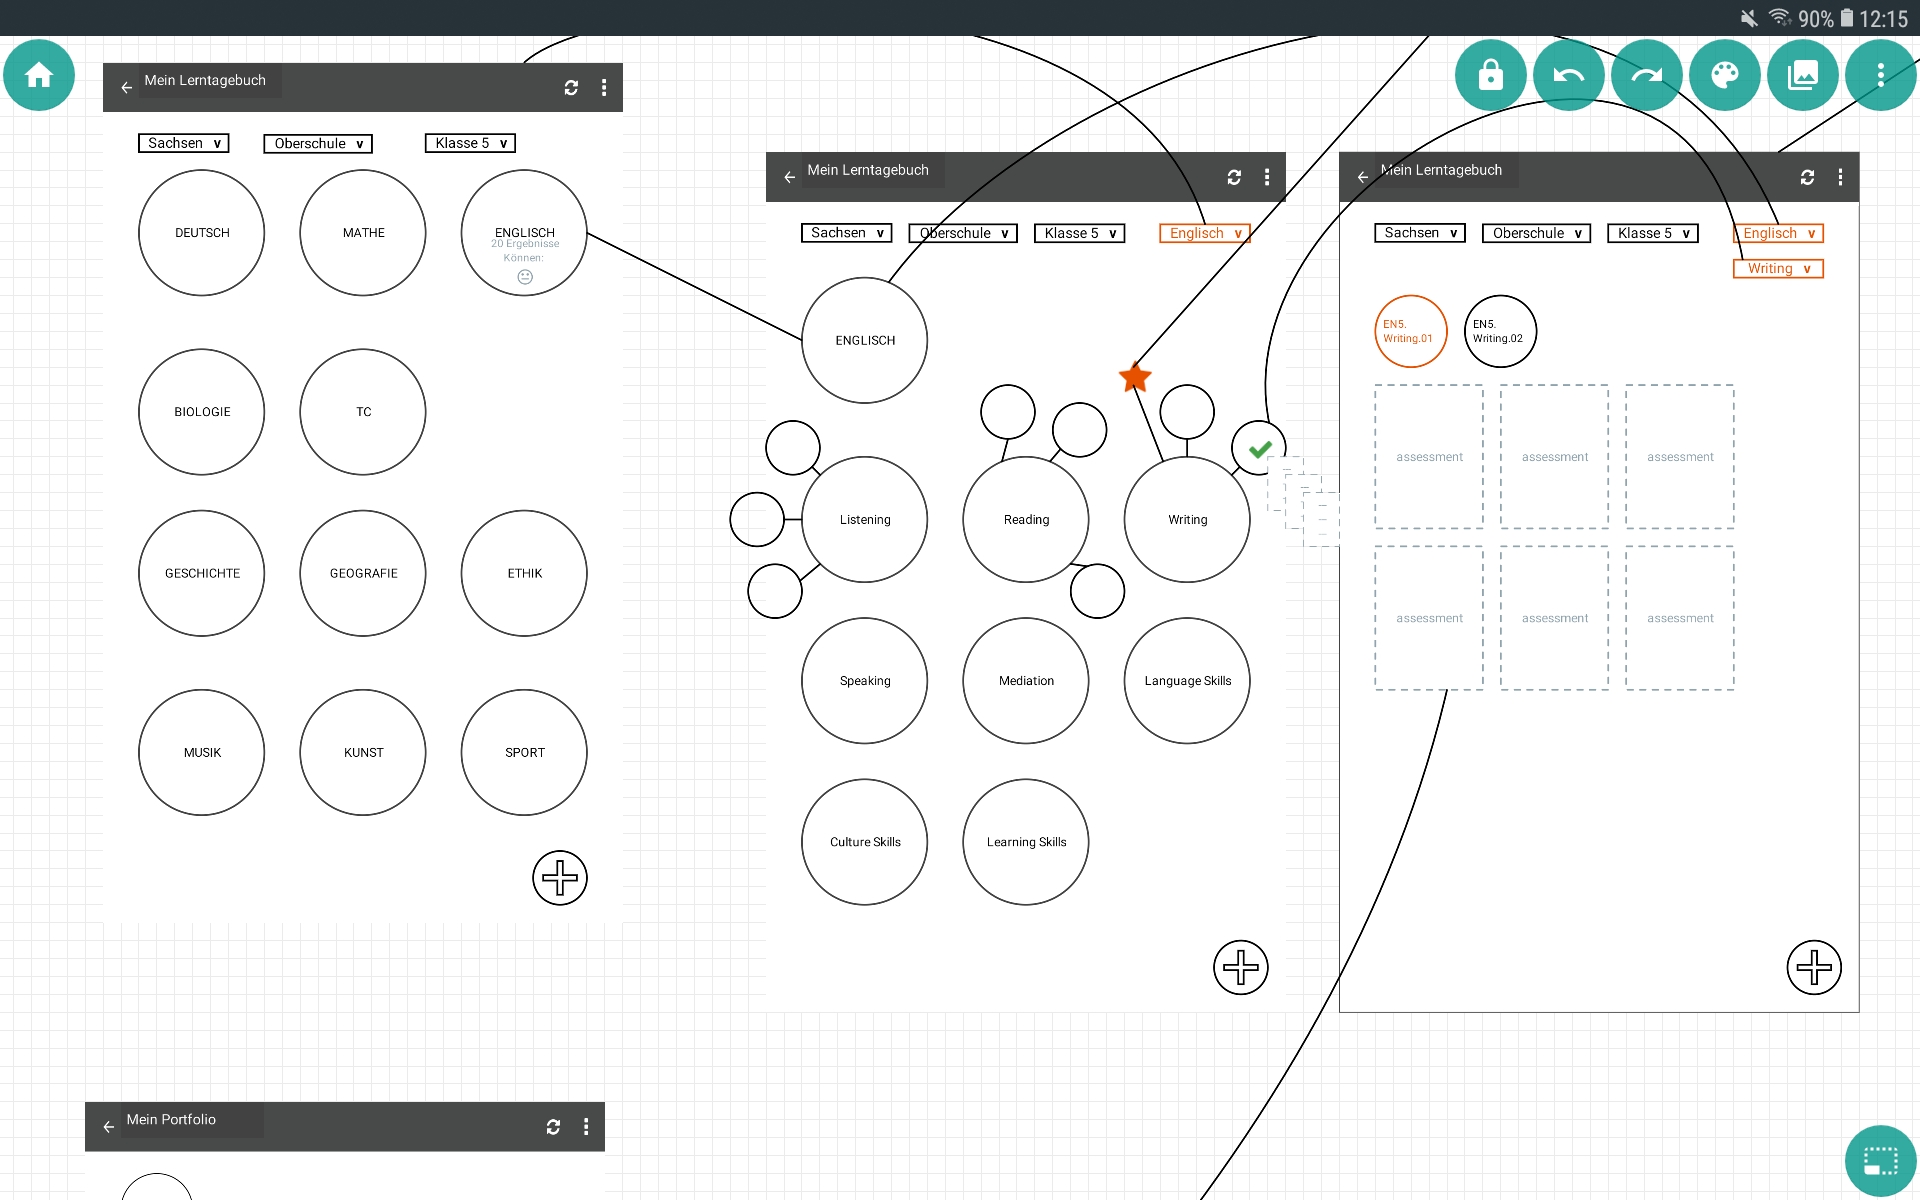Expand Klasse 5 dropdown in left panel
The image size is (1920, 1200).
pos(470,143)
